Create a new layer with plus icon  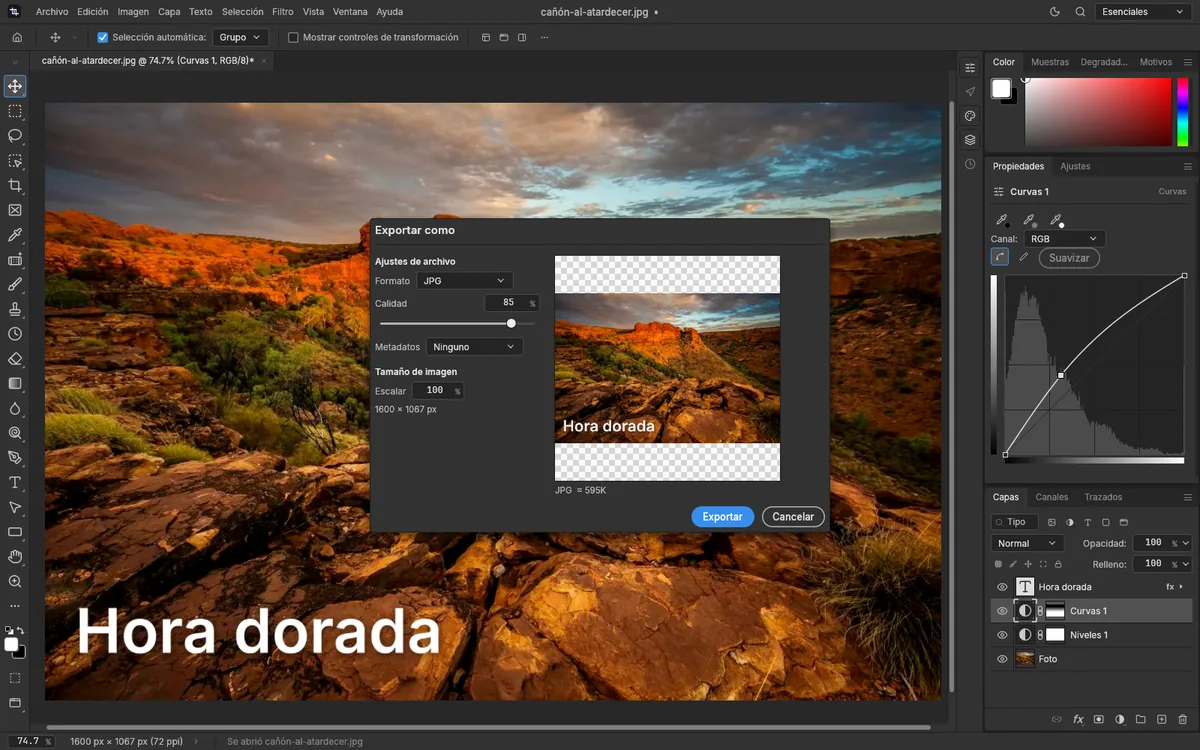click(1162, 719)
